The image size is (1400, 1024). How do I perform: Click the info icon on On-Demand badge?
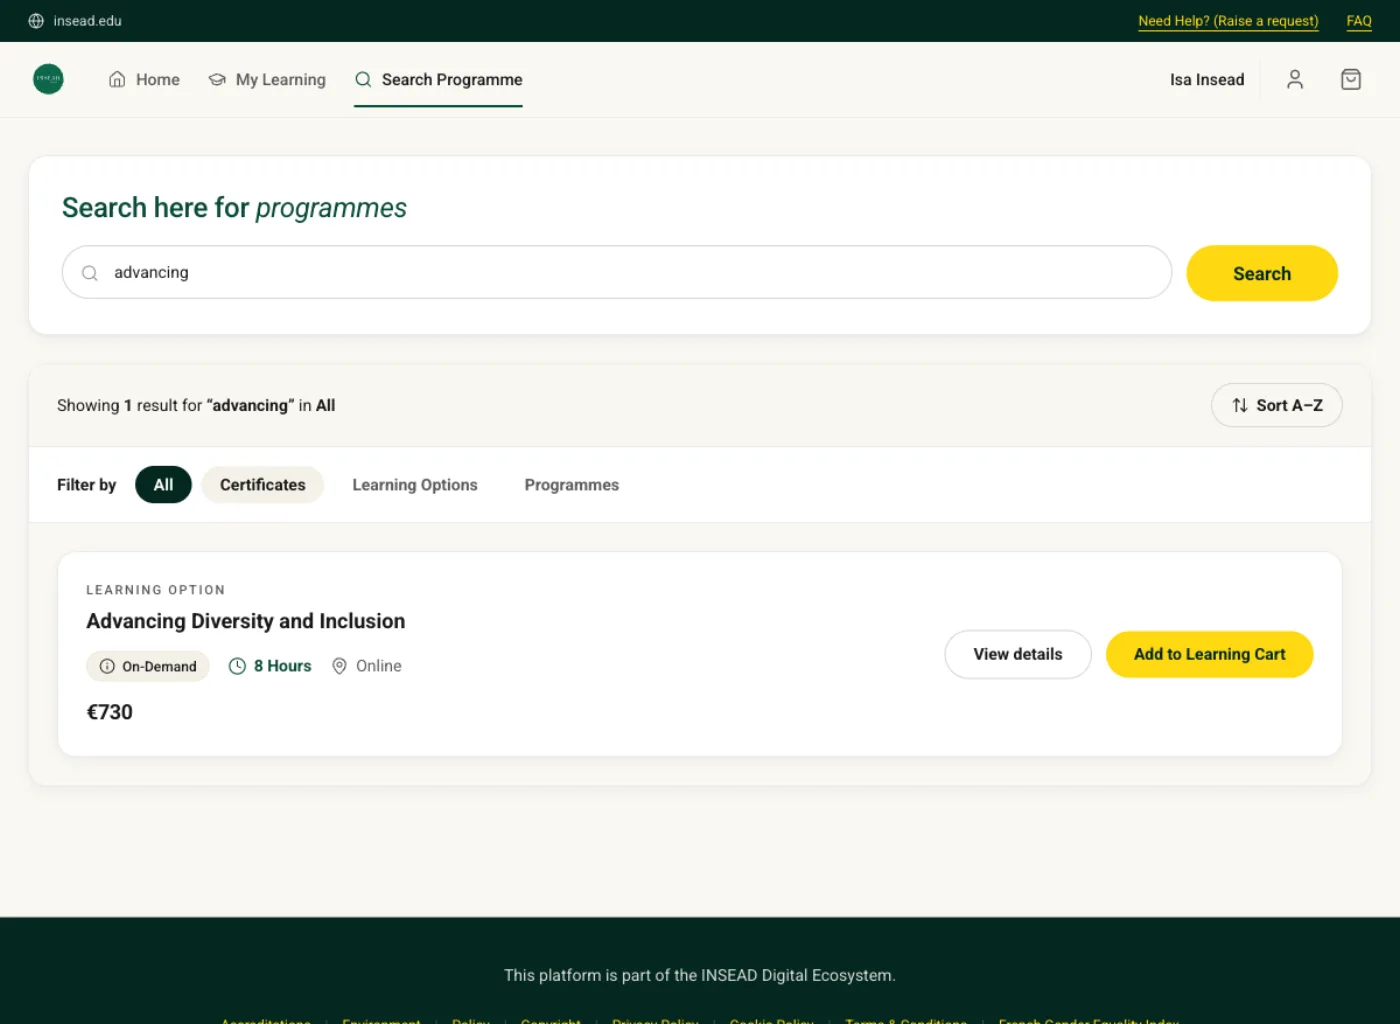pyautogui.click(x=107, y=666)
